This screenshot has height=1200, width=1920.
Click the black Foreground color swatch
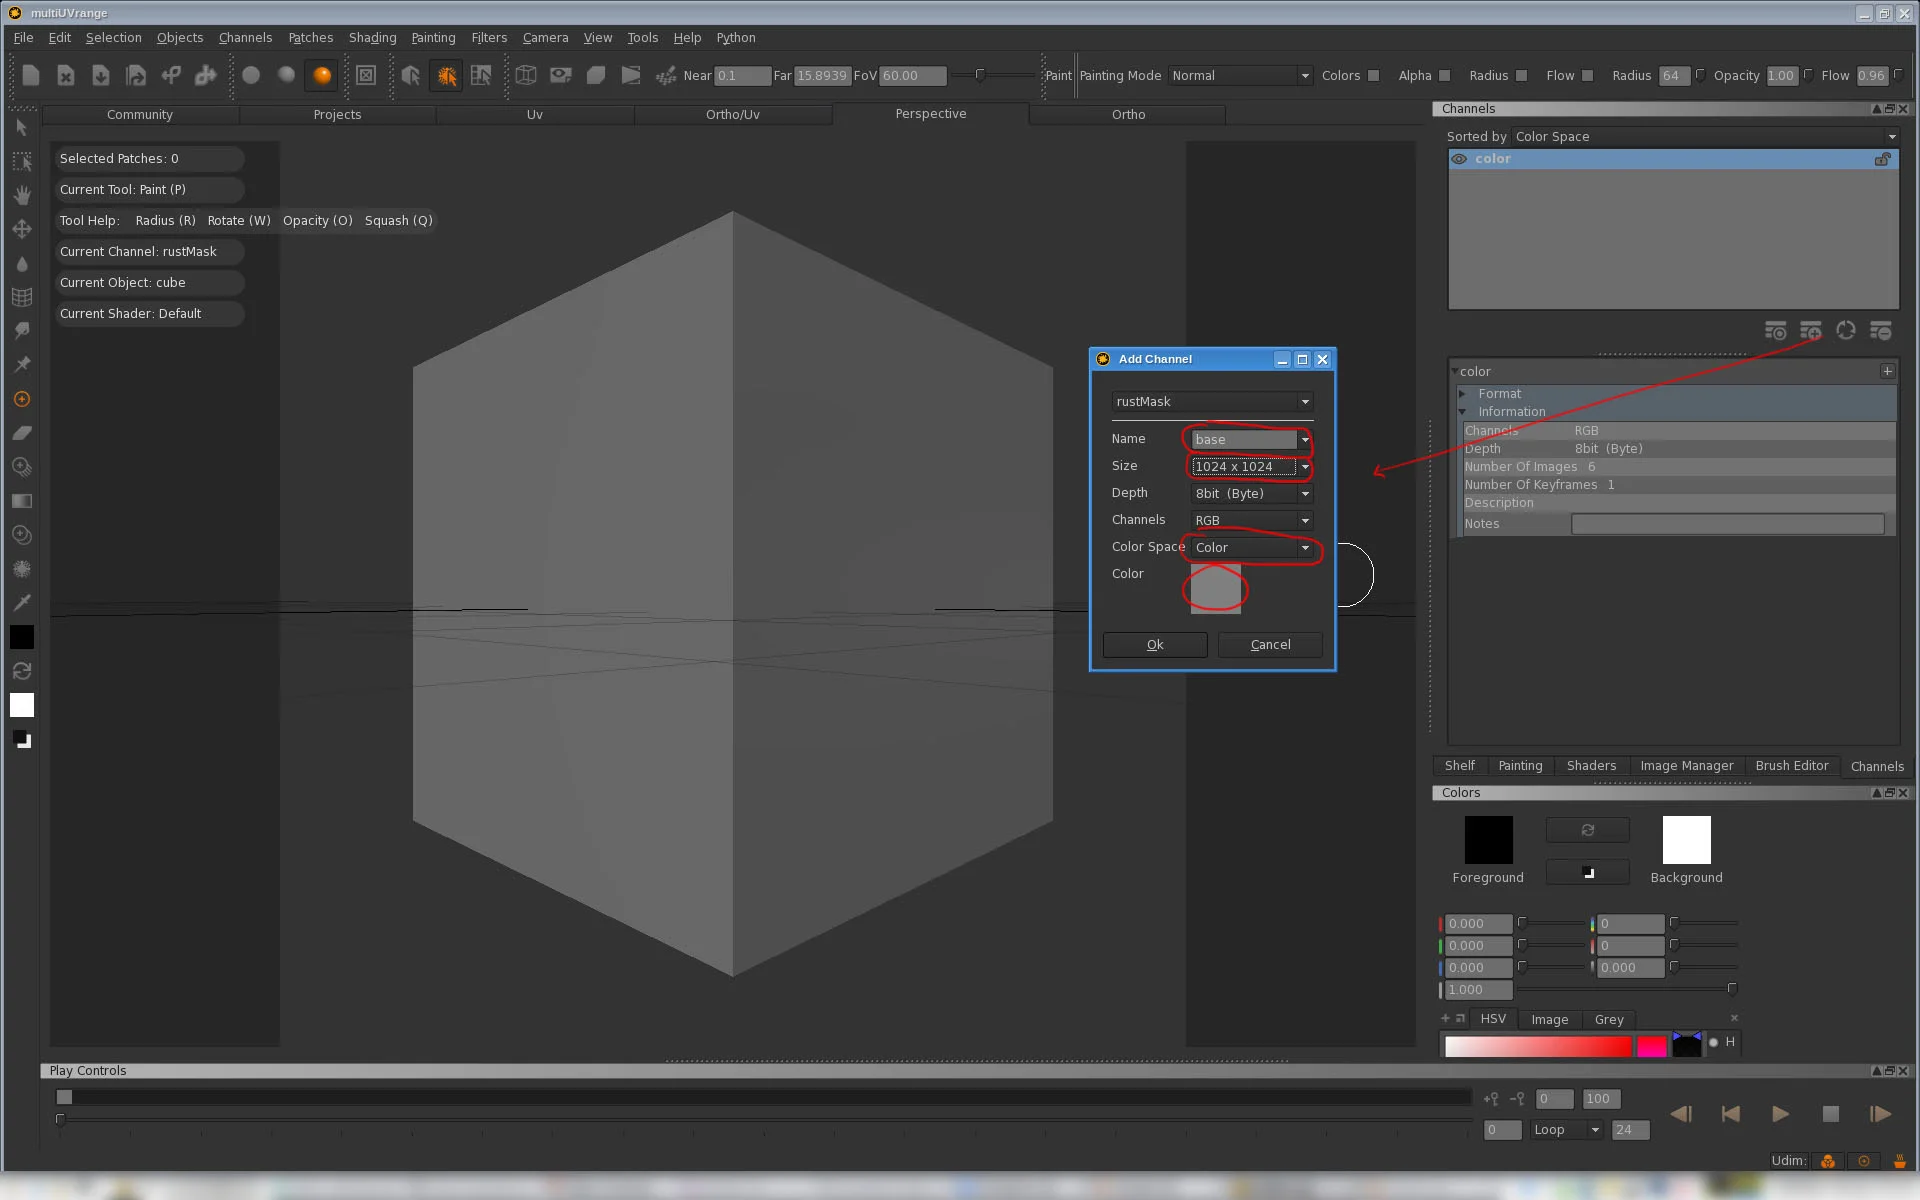click(x=1488, y=840)
